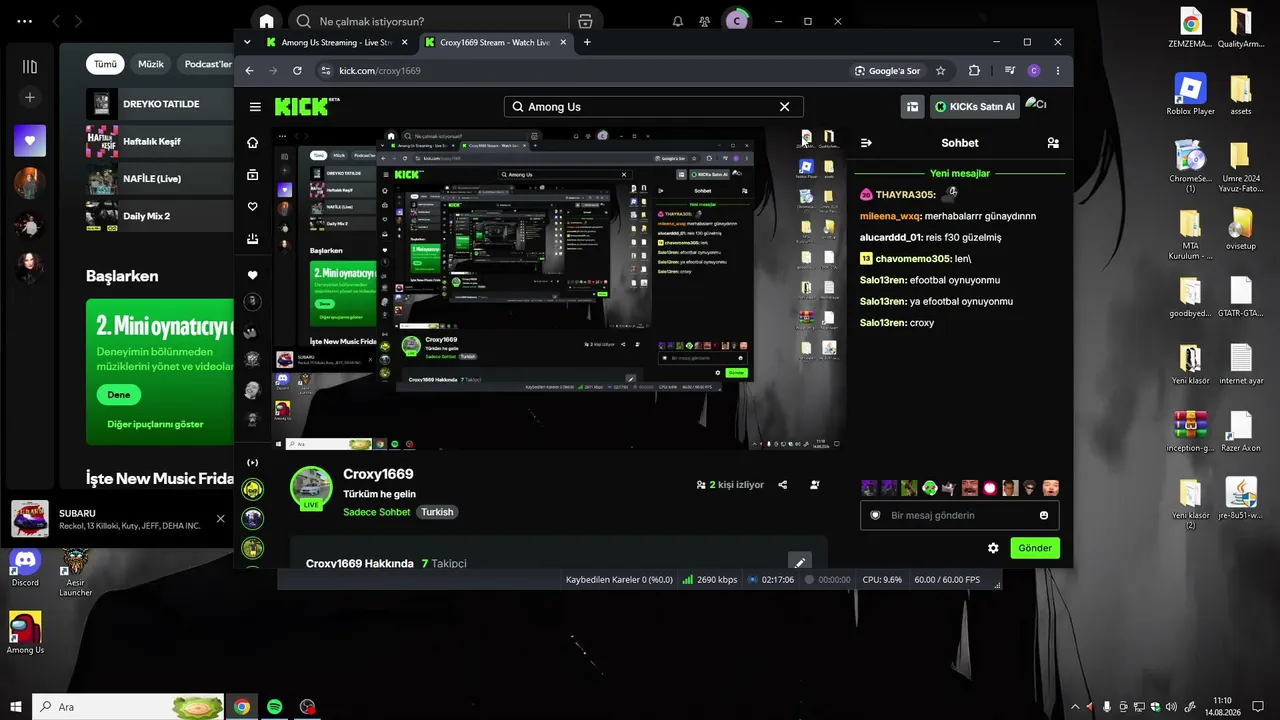Open Among Us desktop shortcut
The height and width of the screenshot is (720, 1280).
point(25,633)
